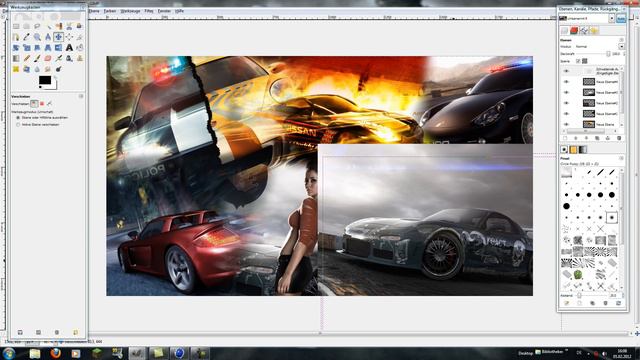Select the Scissors Select tool
This screenshot has height=360, width=640.
(69, 26)
